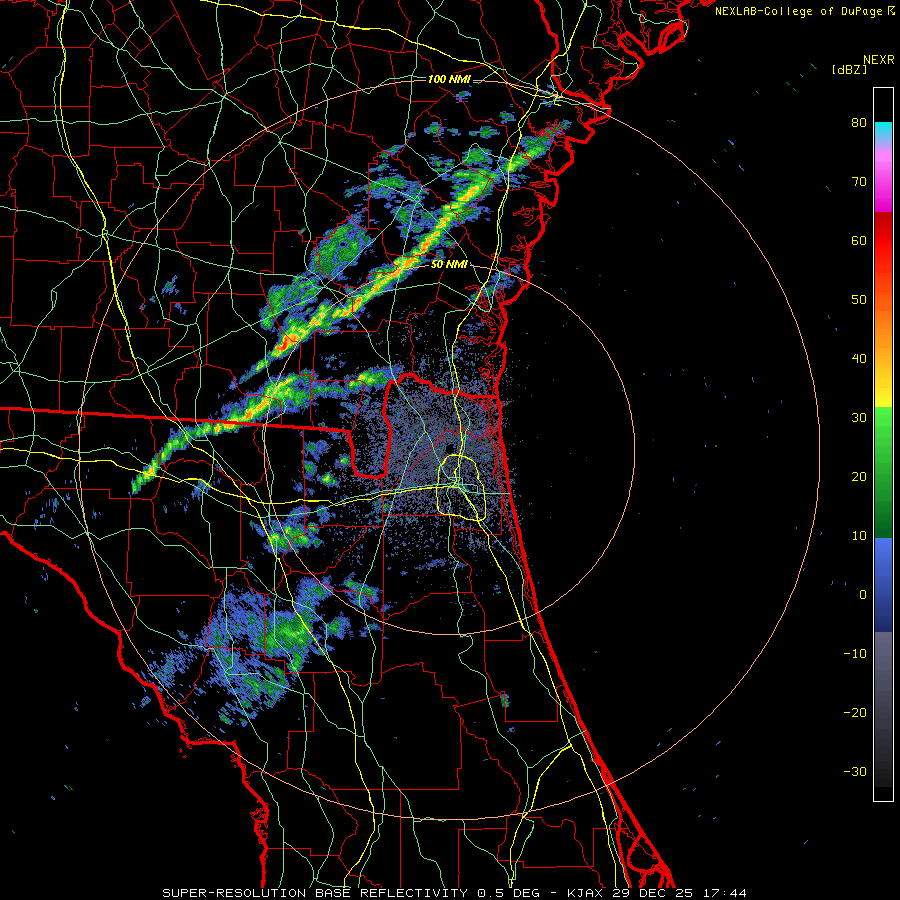The width and height of the screenshot is (900, 900).
Task: Click the 40 value on dBZ scale
Action: tap(859, 359)
